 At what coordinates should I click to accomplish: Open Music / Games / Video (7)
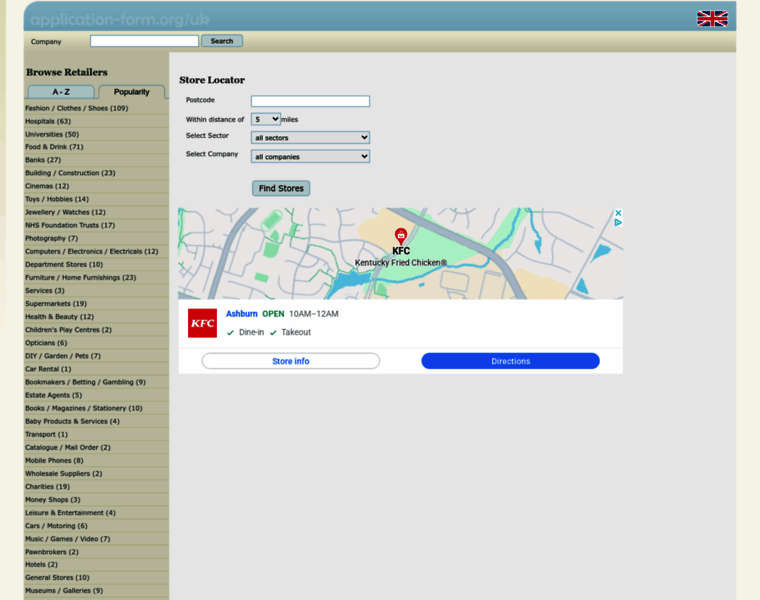click(x=68, y=539)
